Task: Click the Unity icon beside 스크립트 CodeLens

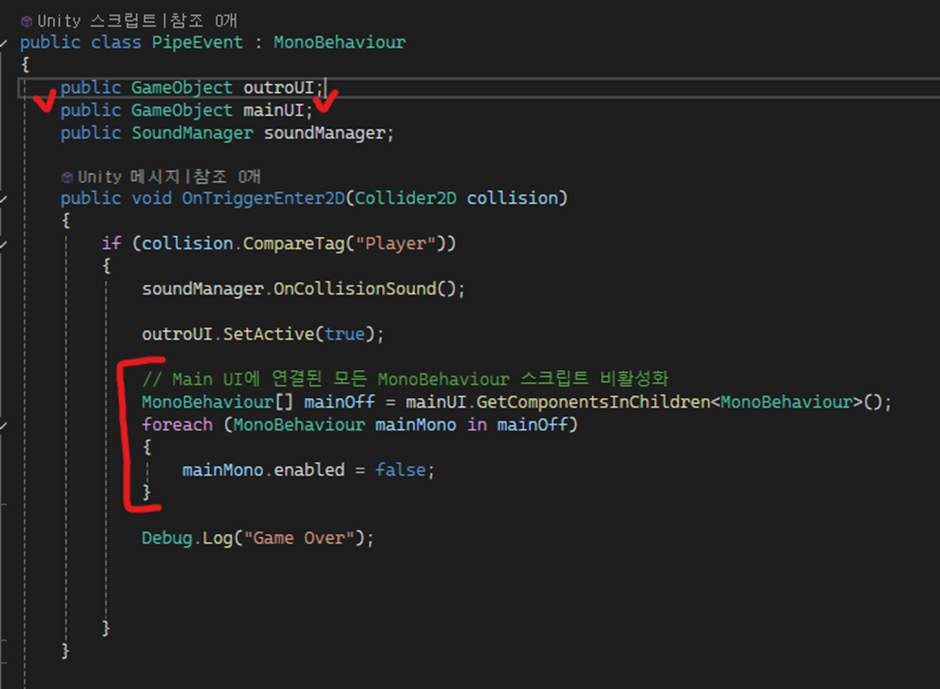Action: coord(26,22)
